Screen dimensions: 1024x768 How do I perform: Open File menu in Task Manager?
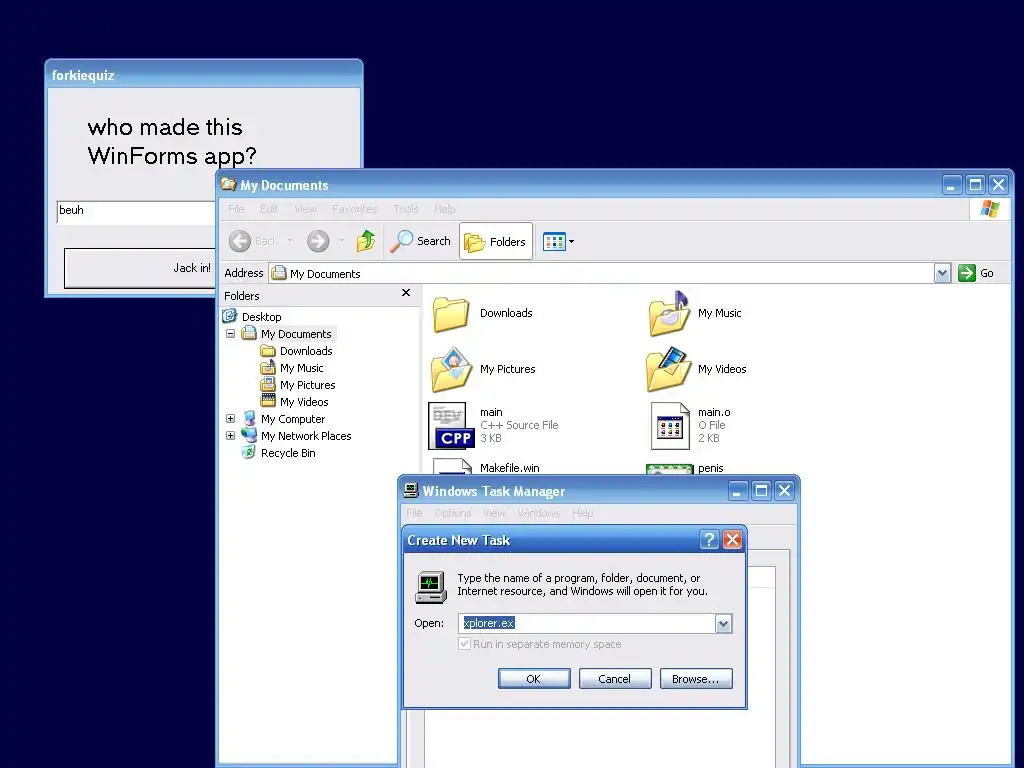coord(414,513)
